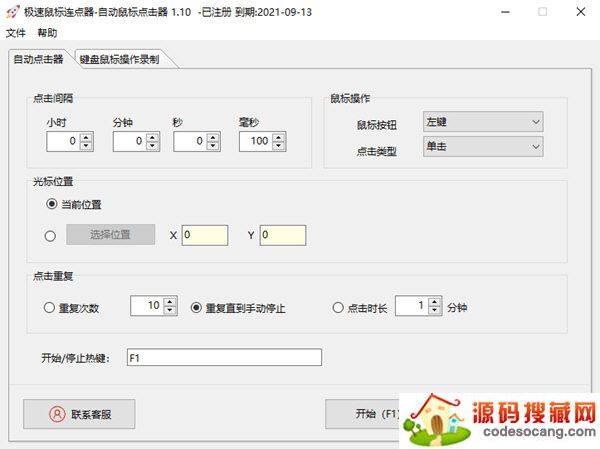Increase the 毫秒 value with up arrow
This screenshot has height=449, width=600.
point(279,137)
